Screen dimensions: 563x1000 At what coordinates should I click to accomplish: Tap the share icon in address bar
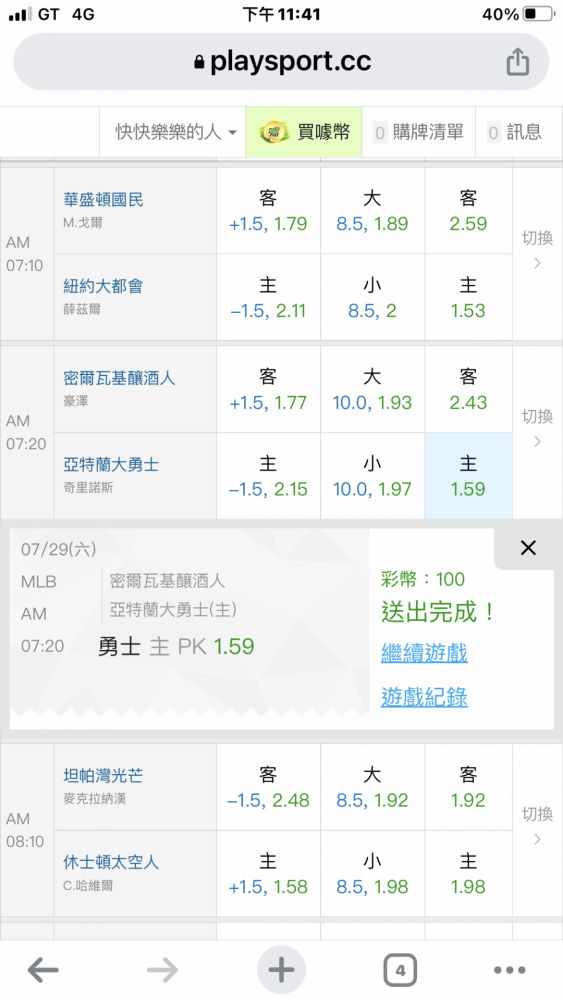pyautogui.click(x=517, y=62)
